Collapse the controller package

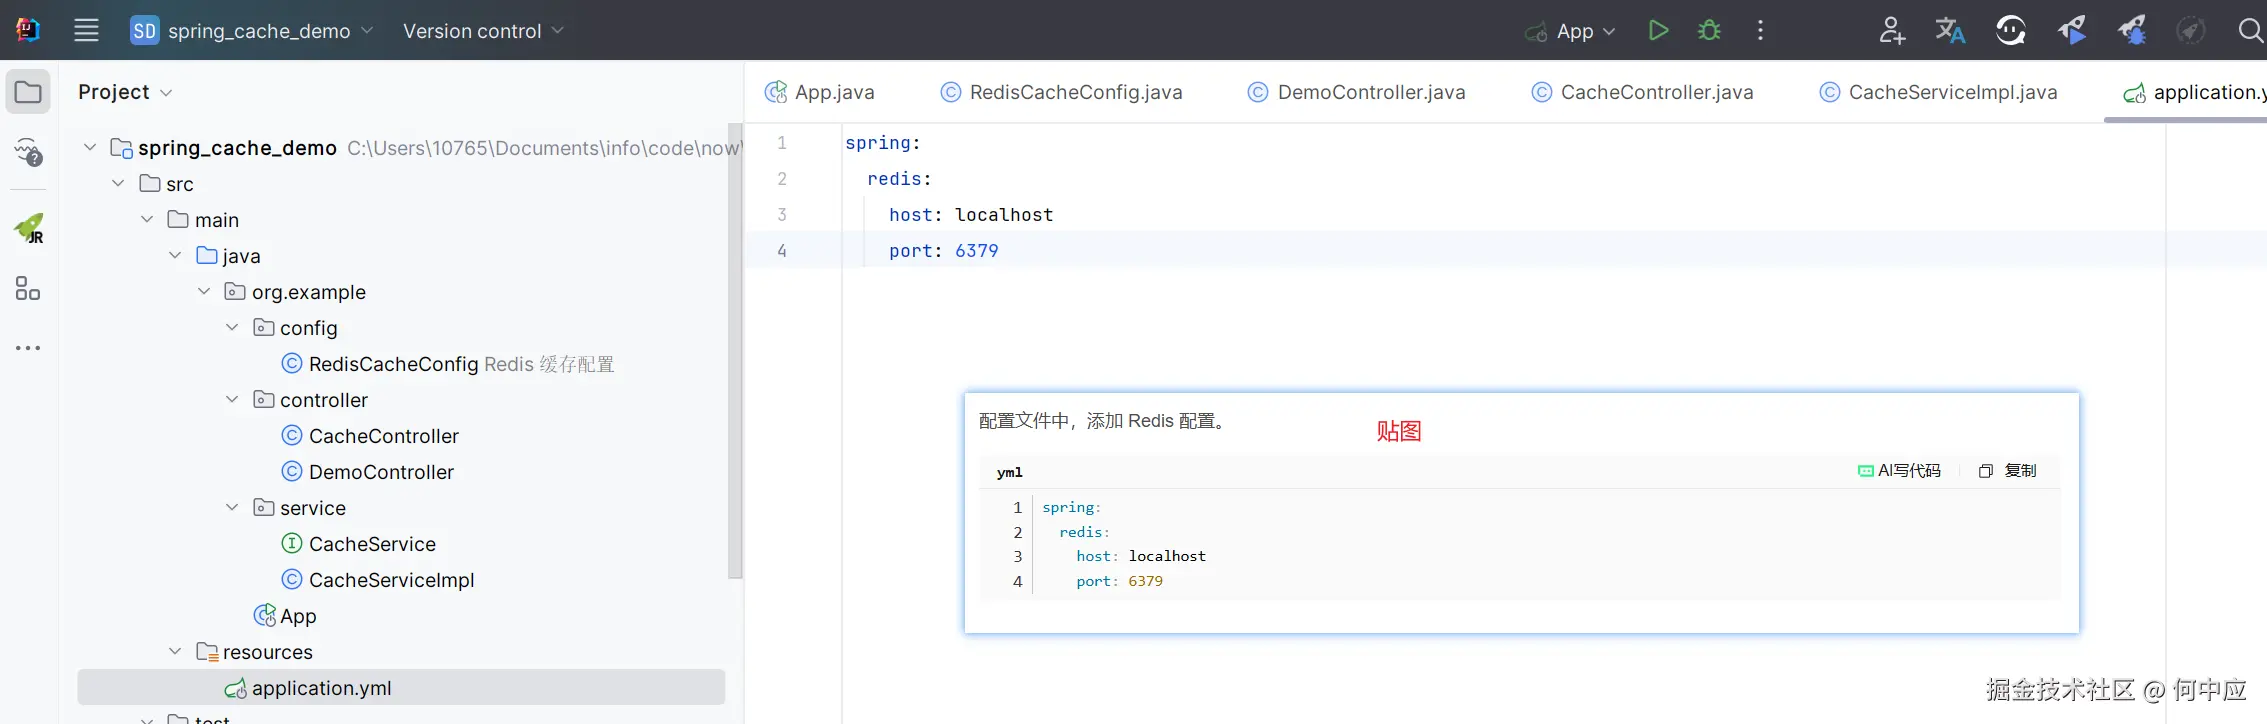coord(232,399)
